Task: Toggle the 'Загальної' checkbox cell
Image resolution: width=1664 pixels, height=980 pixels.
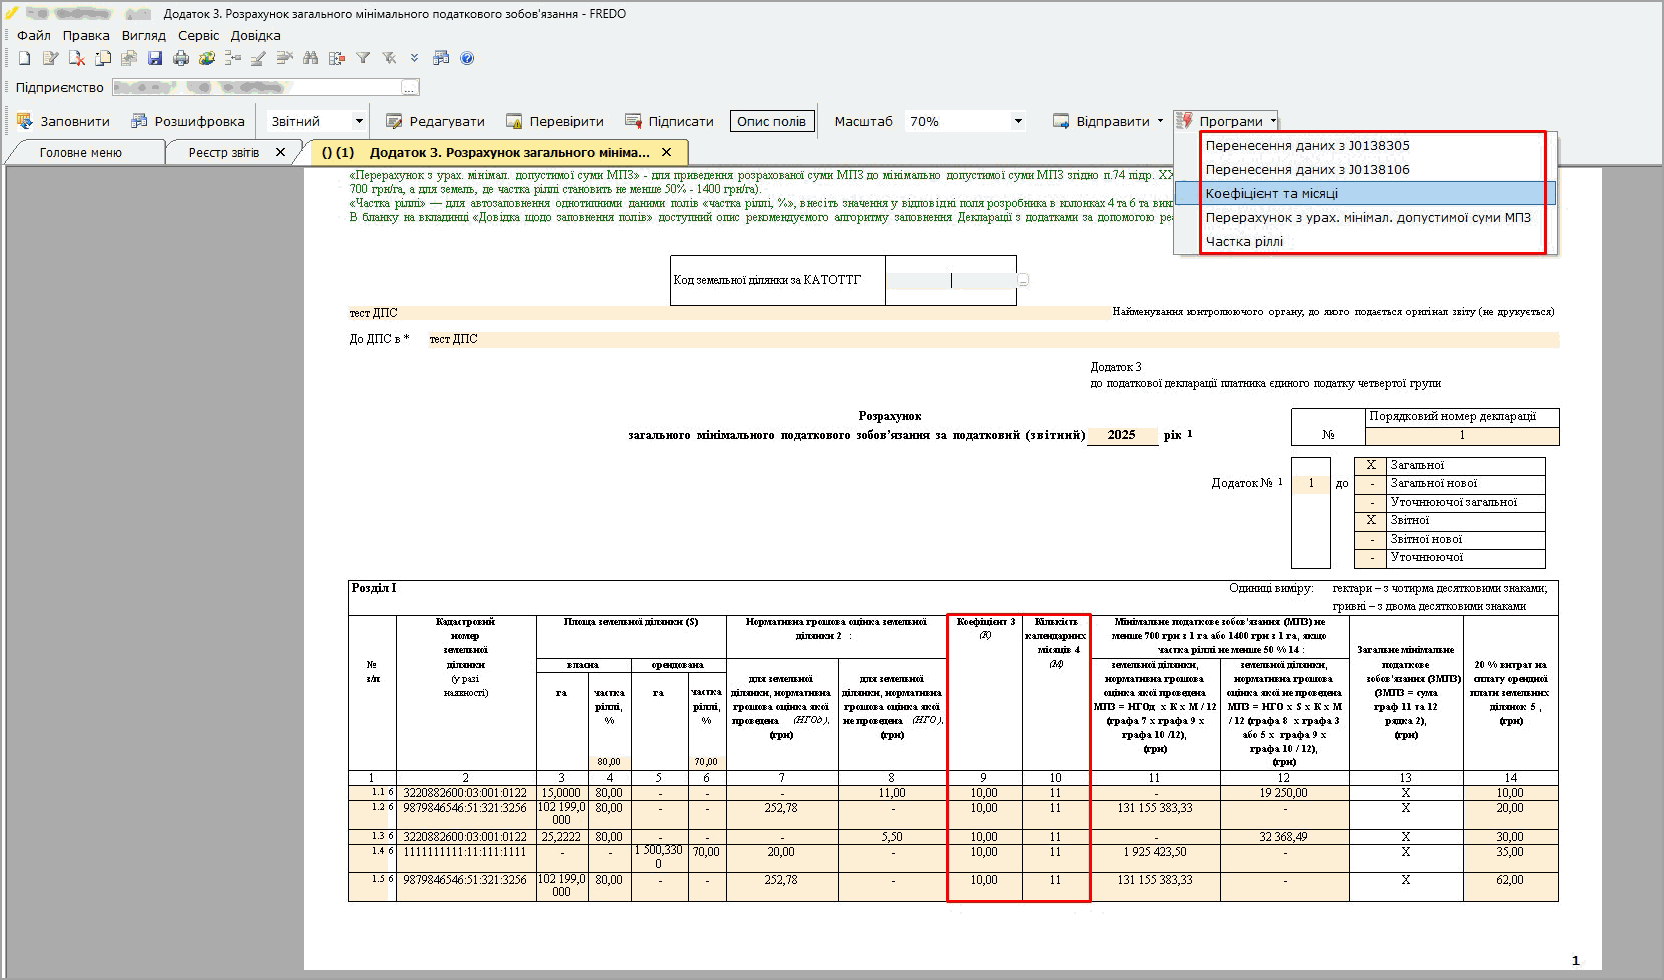Action: tap(1371, 465)
